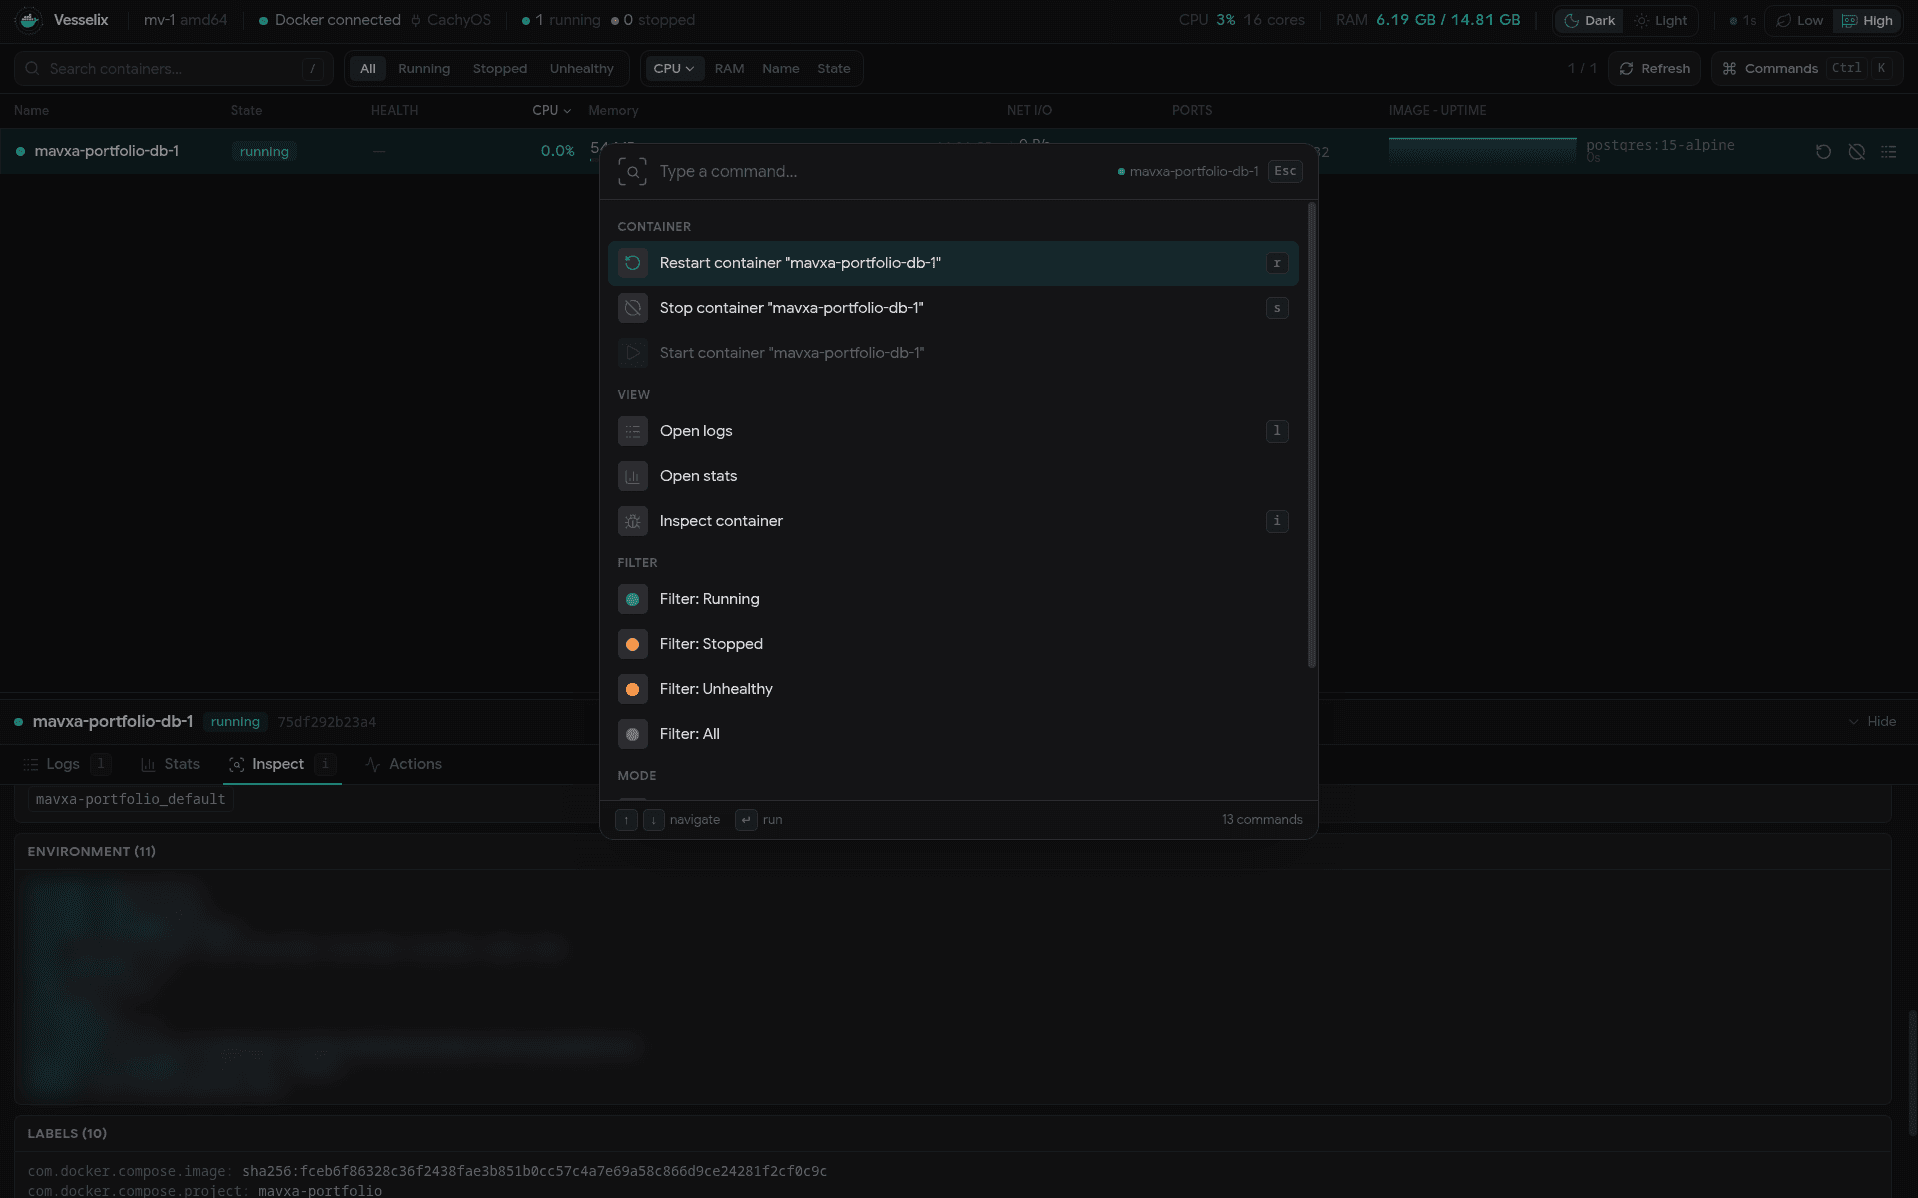The image size is (1918, 1198).
Task: Choose Open logs command
Action: pyautogui.click(x=953, y=431)
